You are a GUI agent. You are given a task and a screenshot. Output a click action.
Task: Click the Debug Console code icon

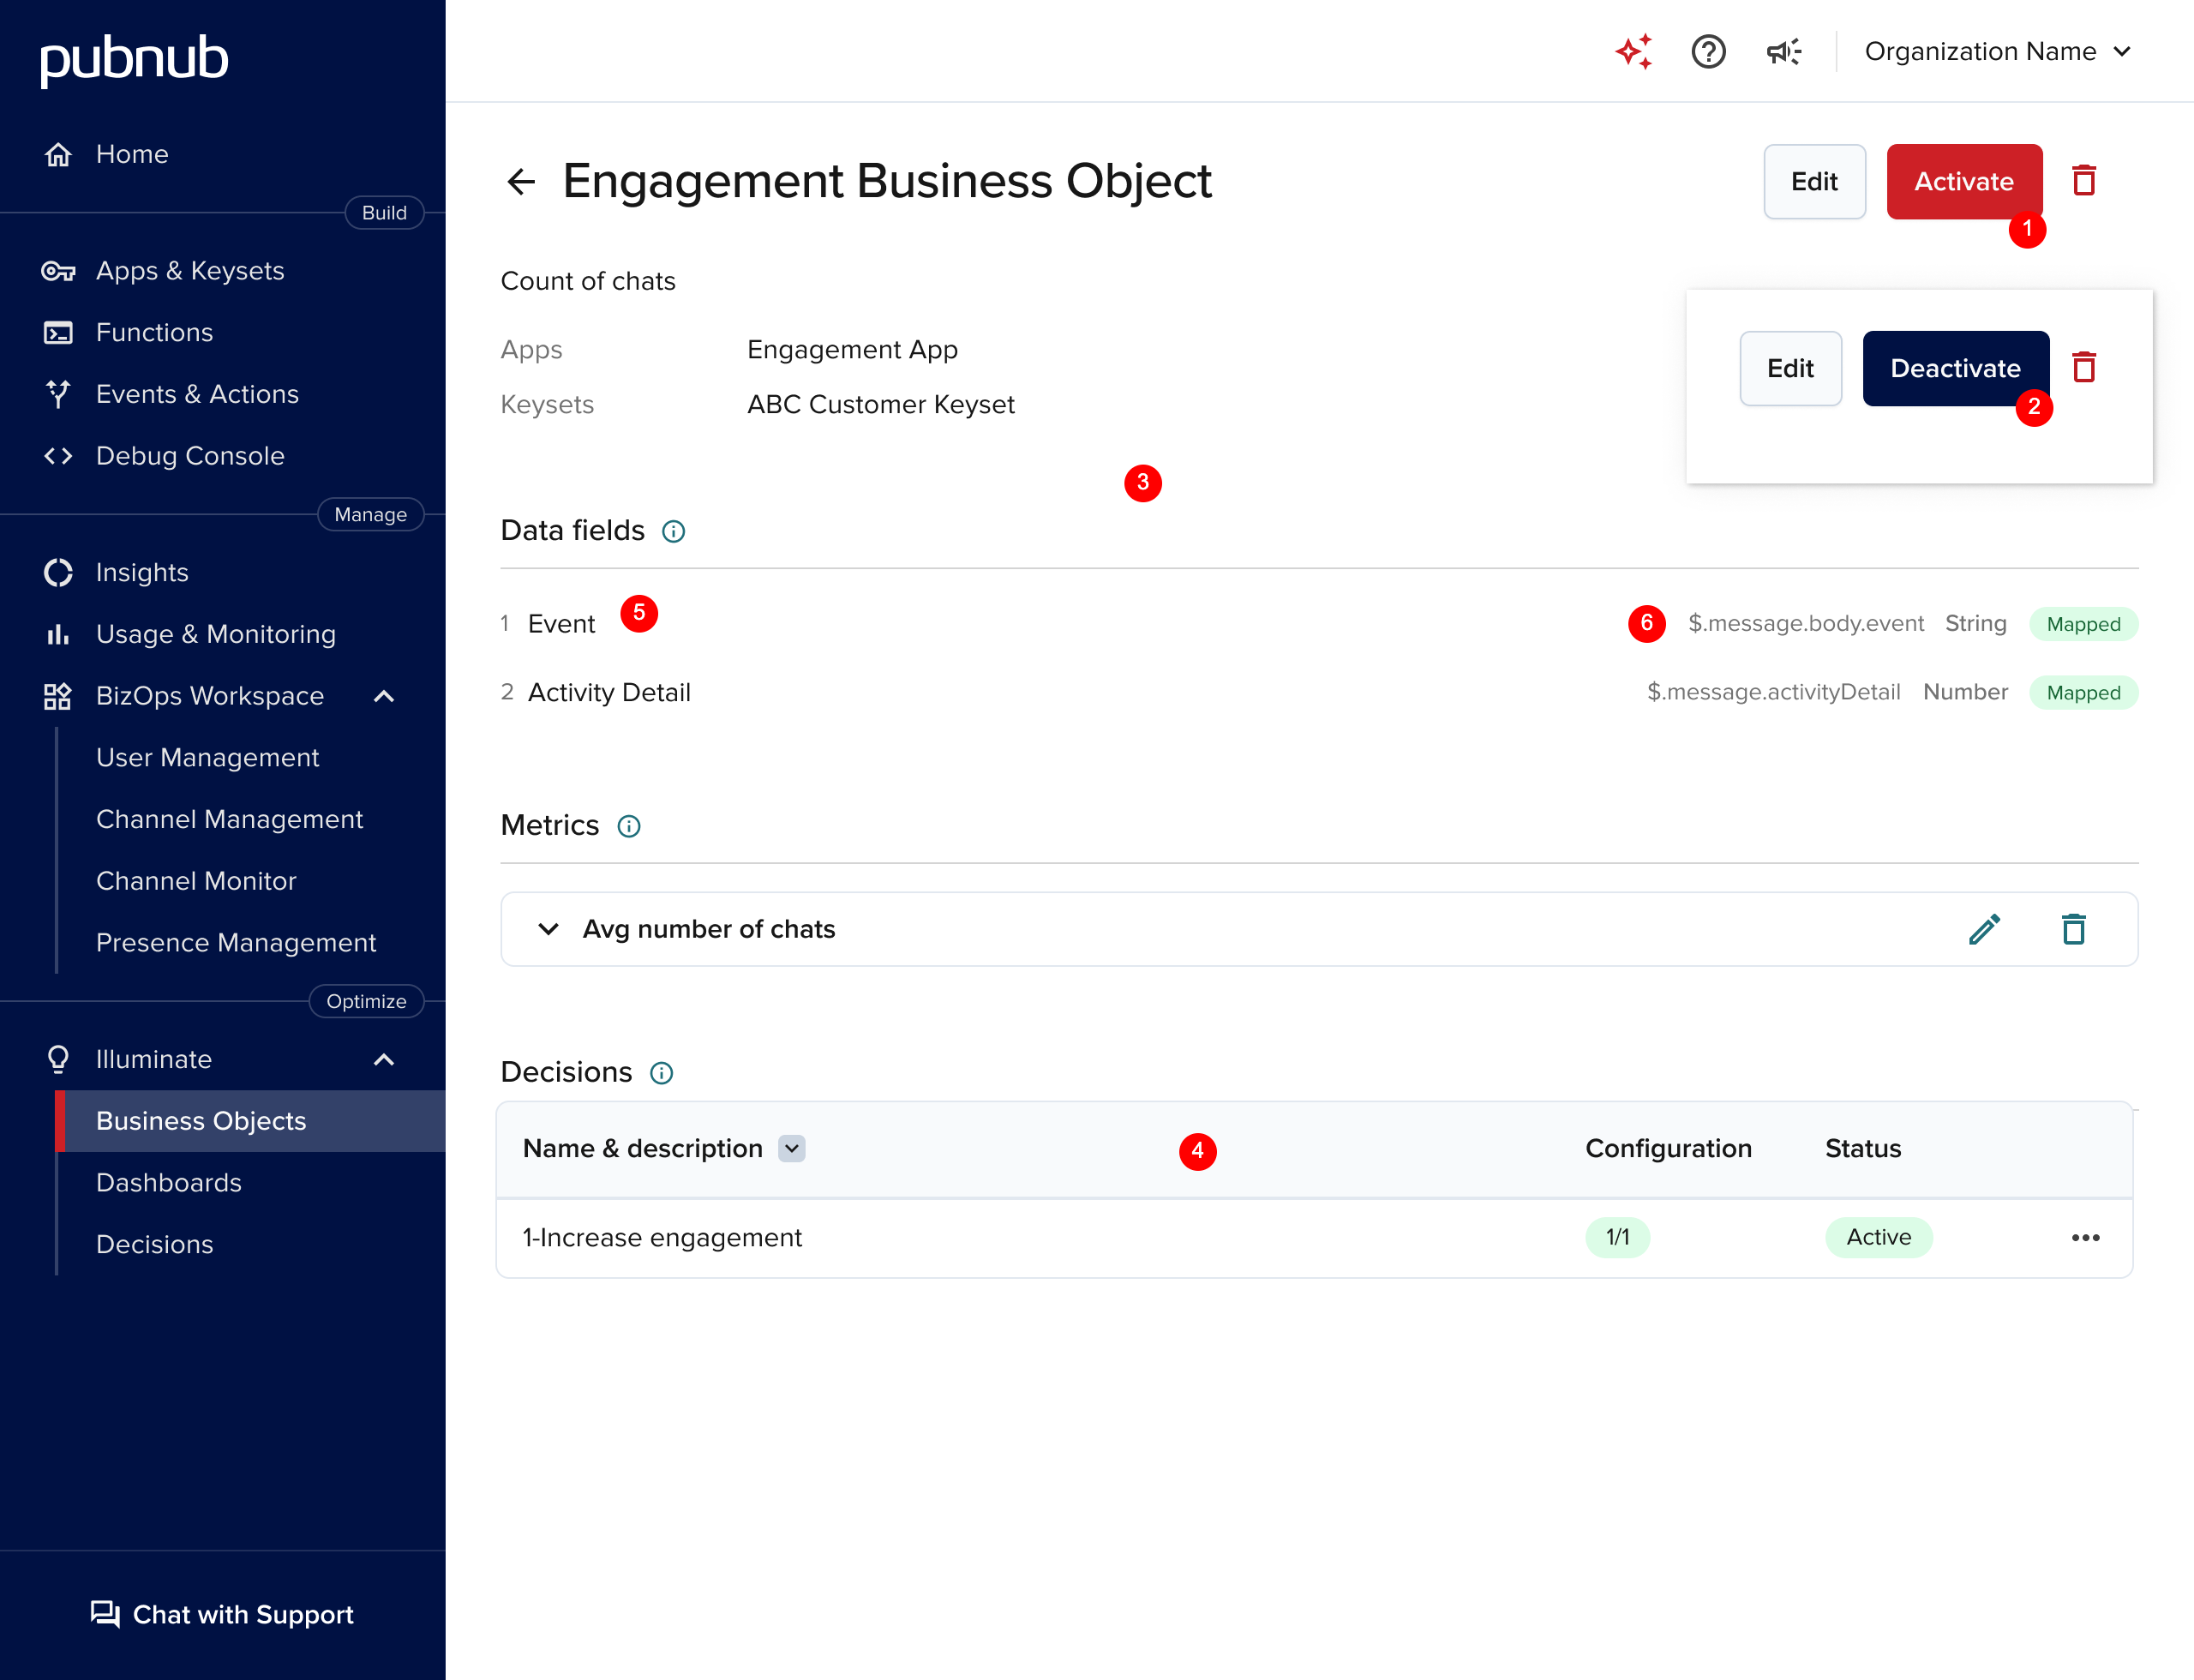(x=58, y=456)
